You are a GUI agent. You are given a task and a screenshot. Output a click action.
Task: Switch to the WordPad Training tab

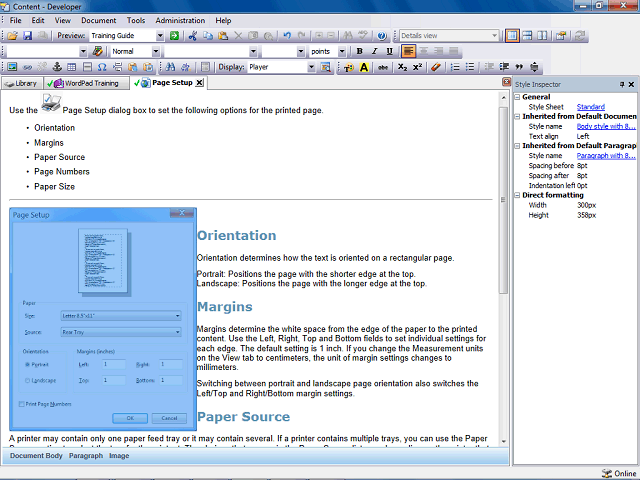[87, 83]
